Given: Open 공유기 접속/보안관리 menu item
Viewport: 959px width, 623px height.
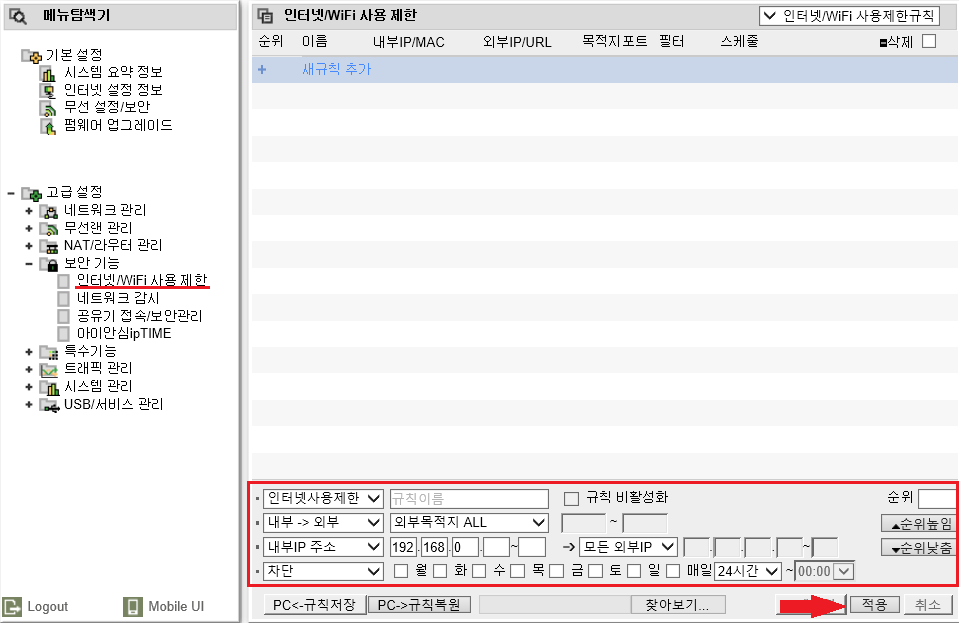Looking at the screenshot, I should tap(139, 316).
